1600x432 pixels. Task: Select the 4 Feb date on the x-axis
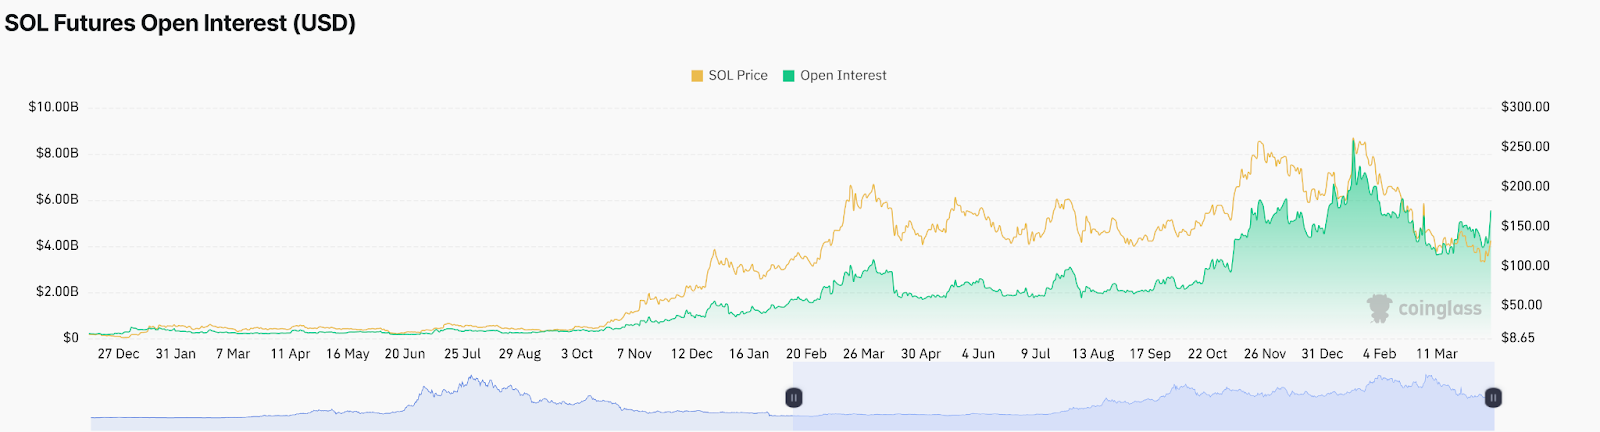click(x=1379, y=354)
